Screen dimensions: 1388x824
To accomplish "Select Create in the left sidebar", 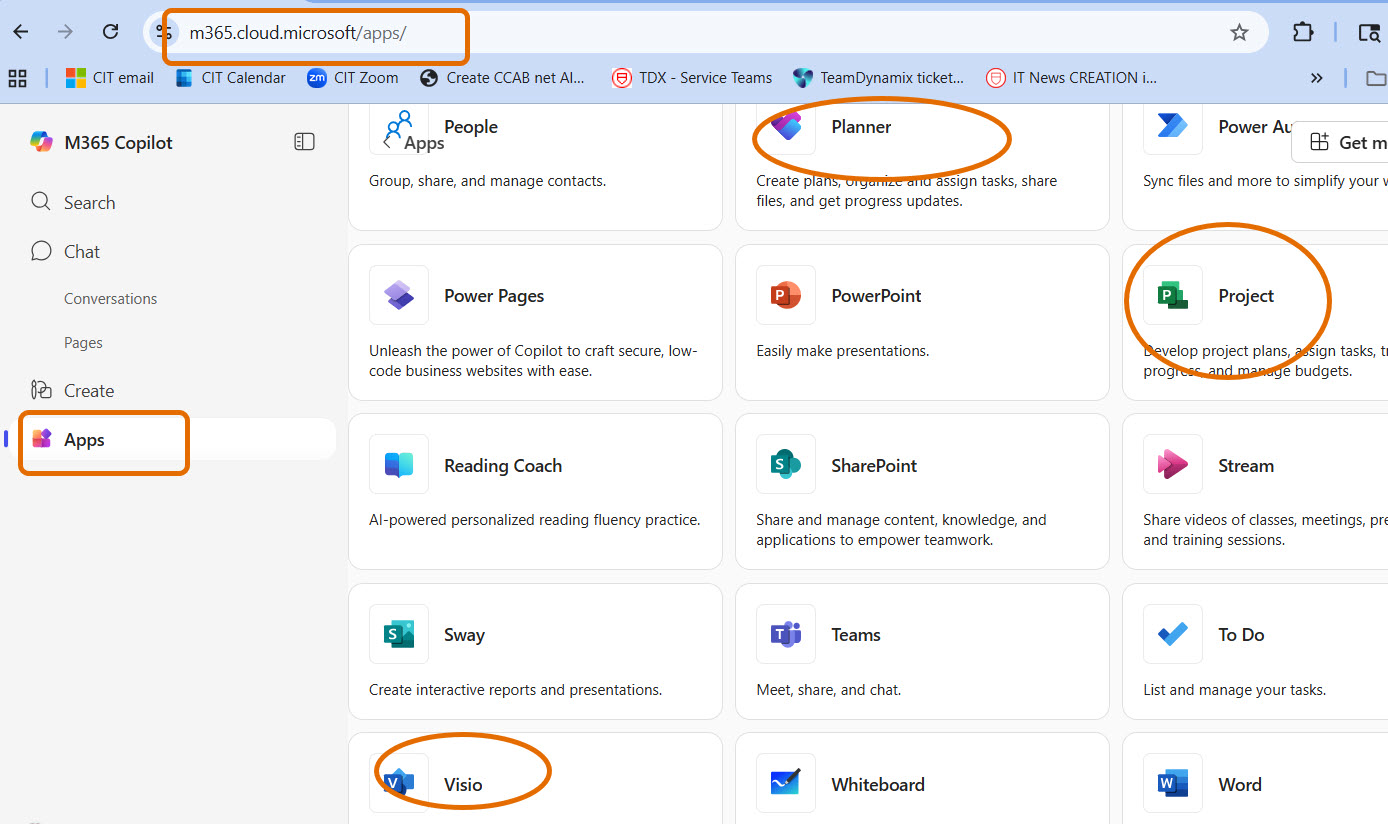I will click(x=88, y=391).
